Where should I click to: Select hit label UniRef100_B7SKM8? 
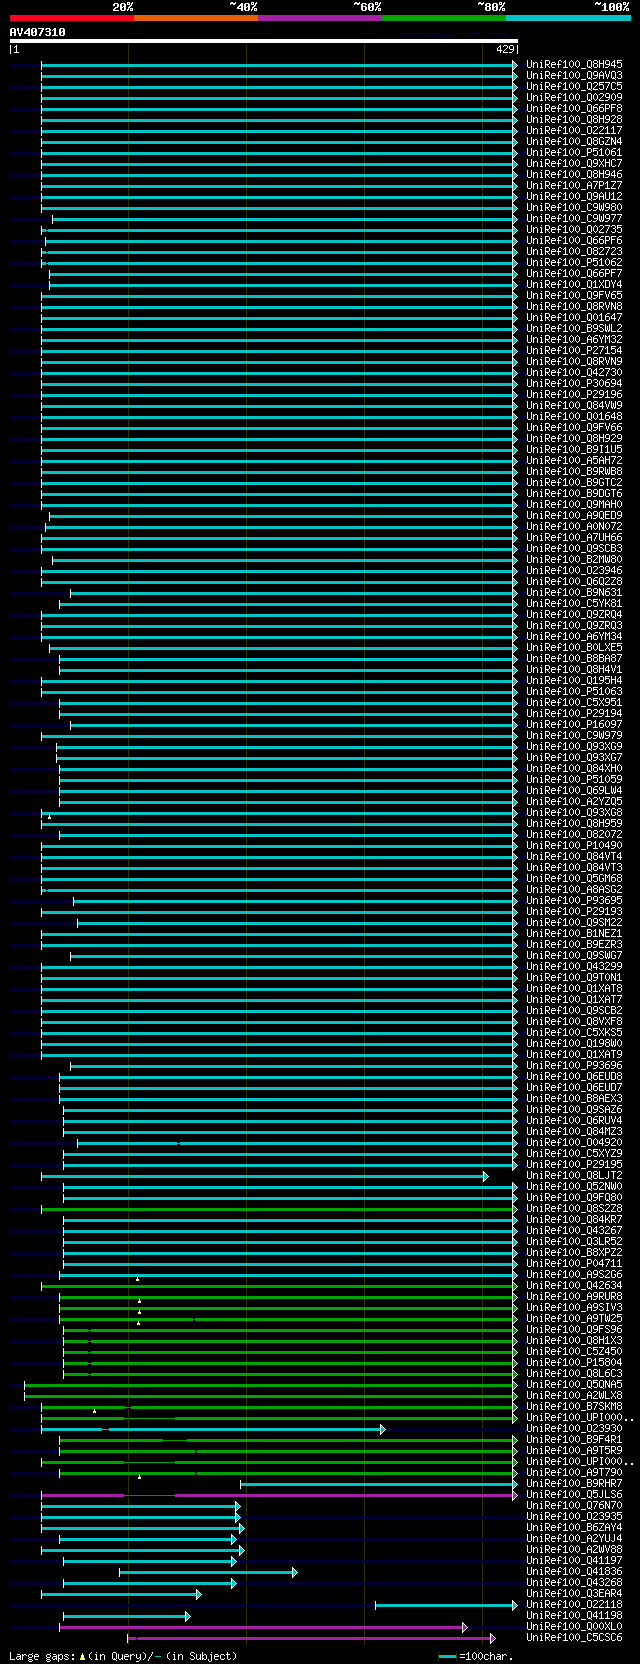574,1406
